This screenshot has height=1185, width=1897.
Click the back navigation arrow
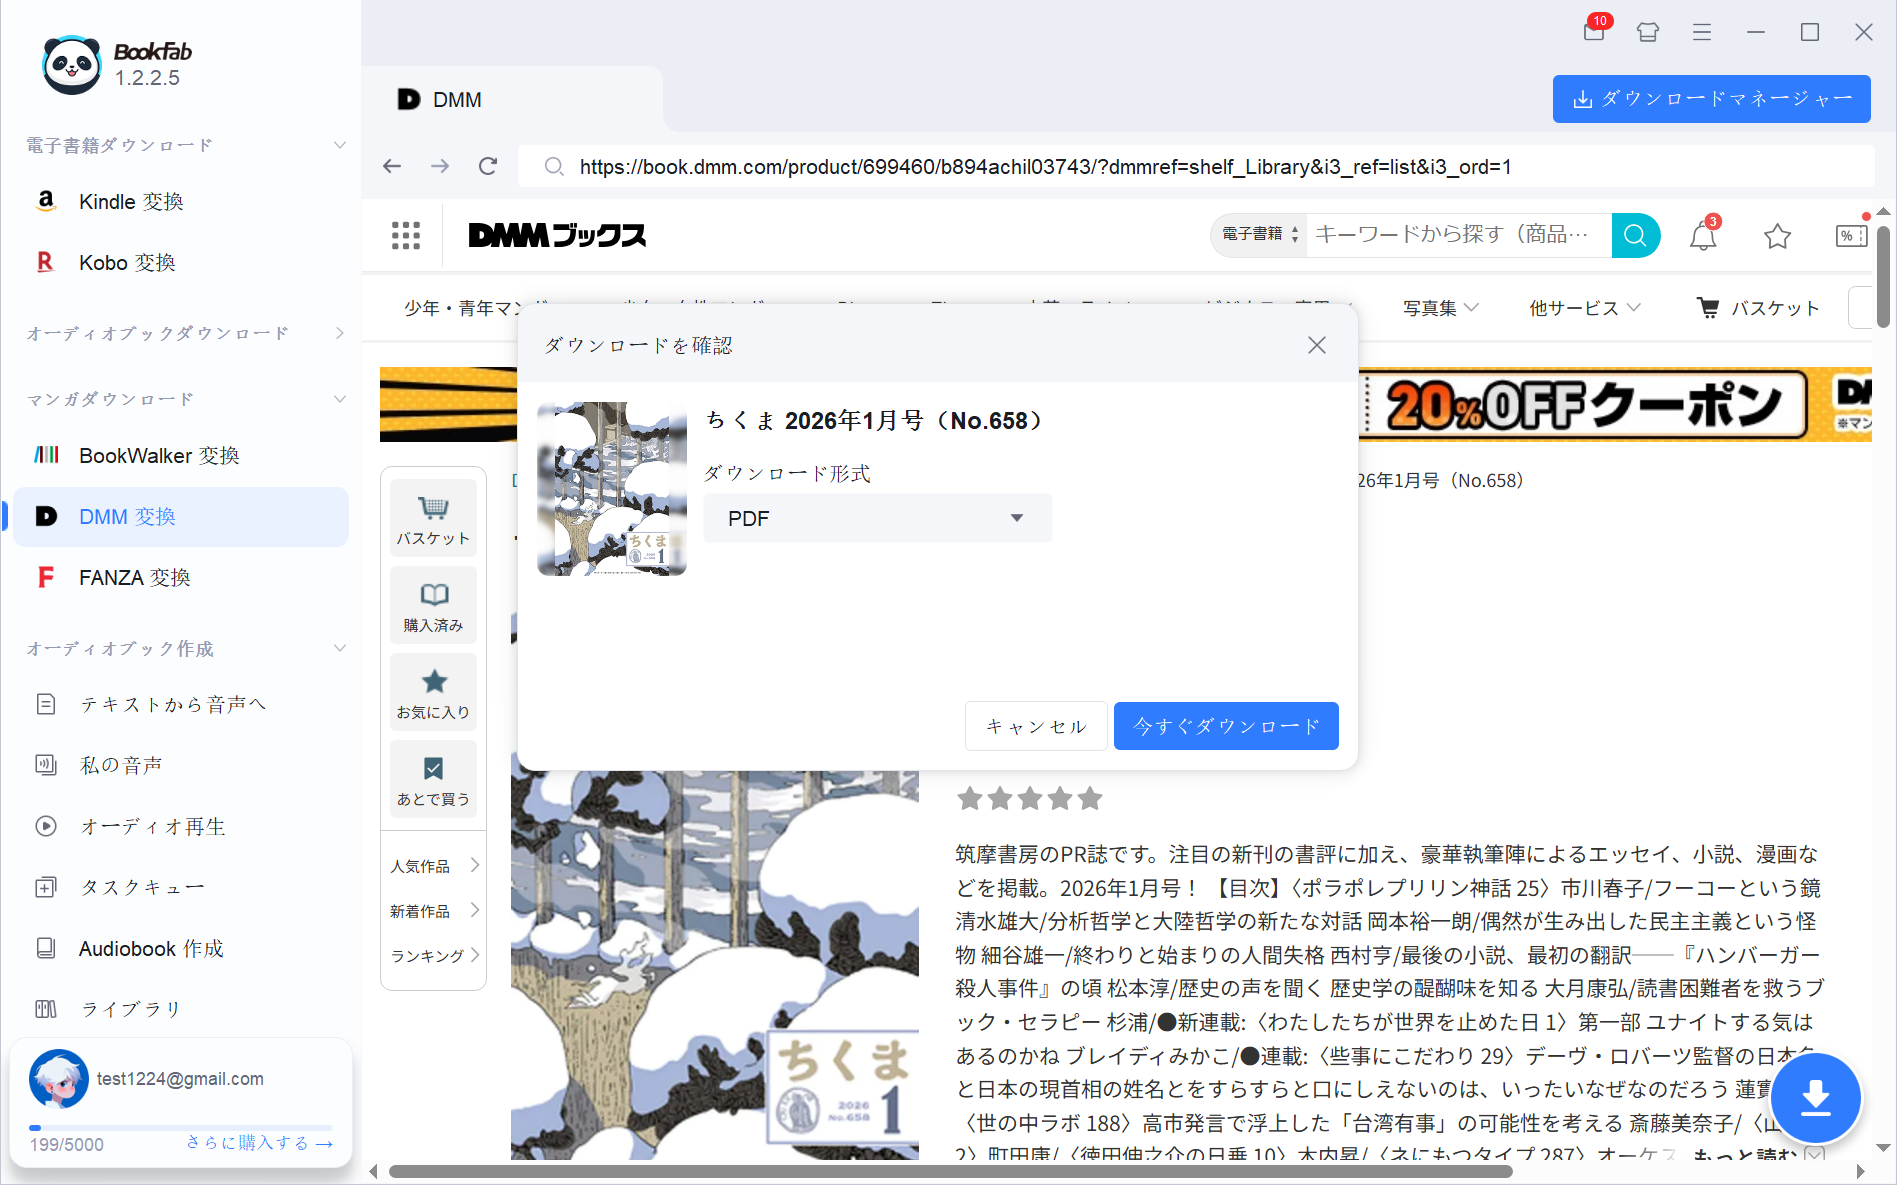(x=392, y=166)
